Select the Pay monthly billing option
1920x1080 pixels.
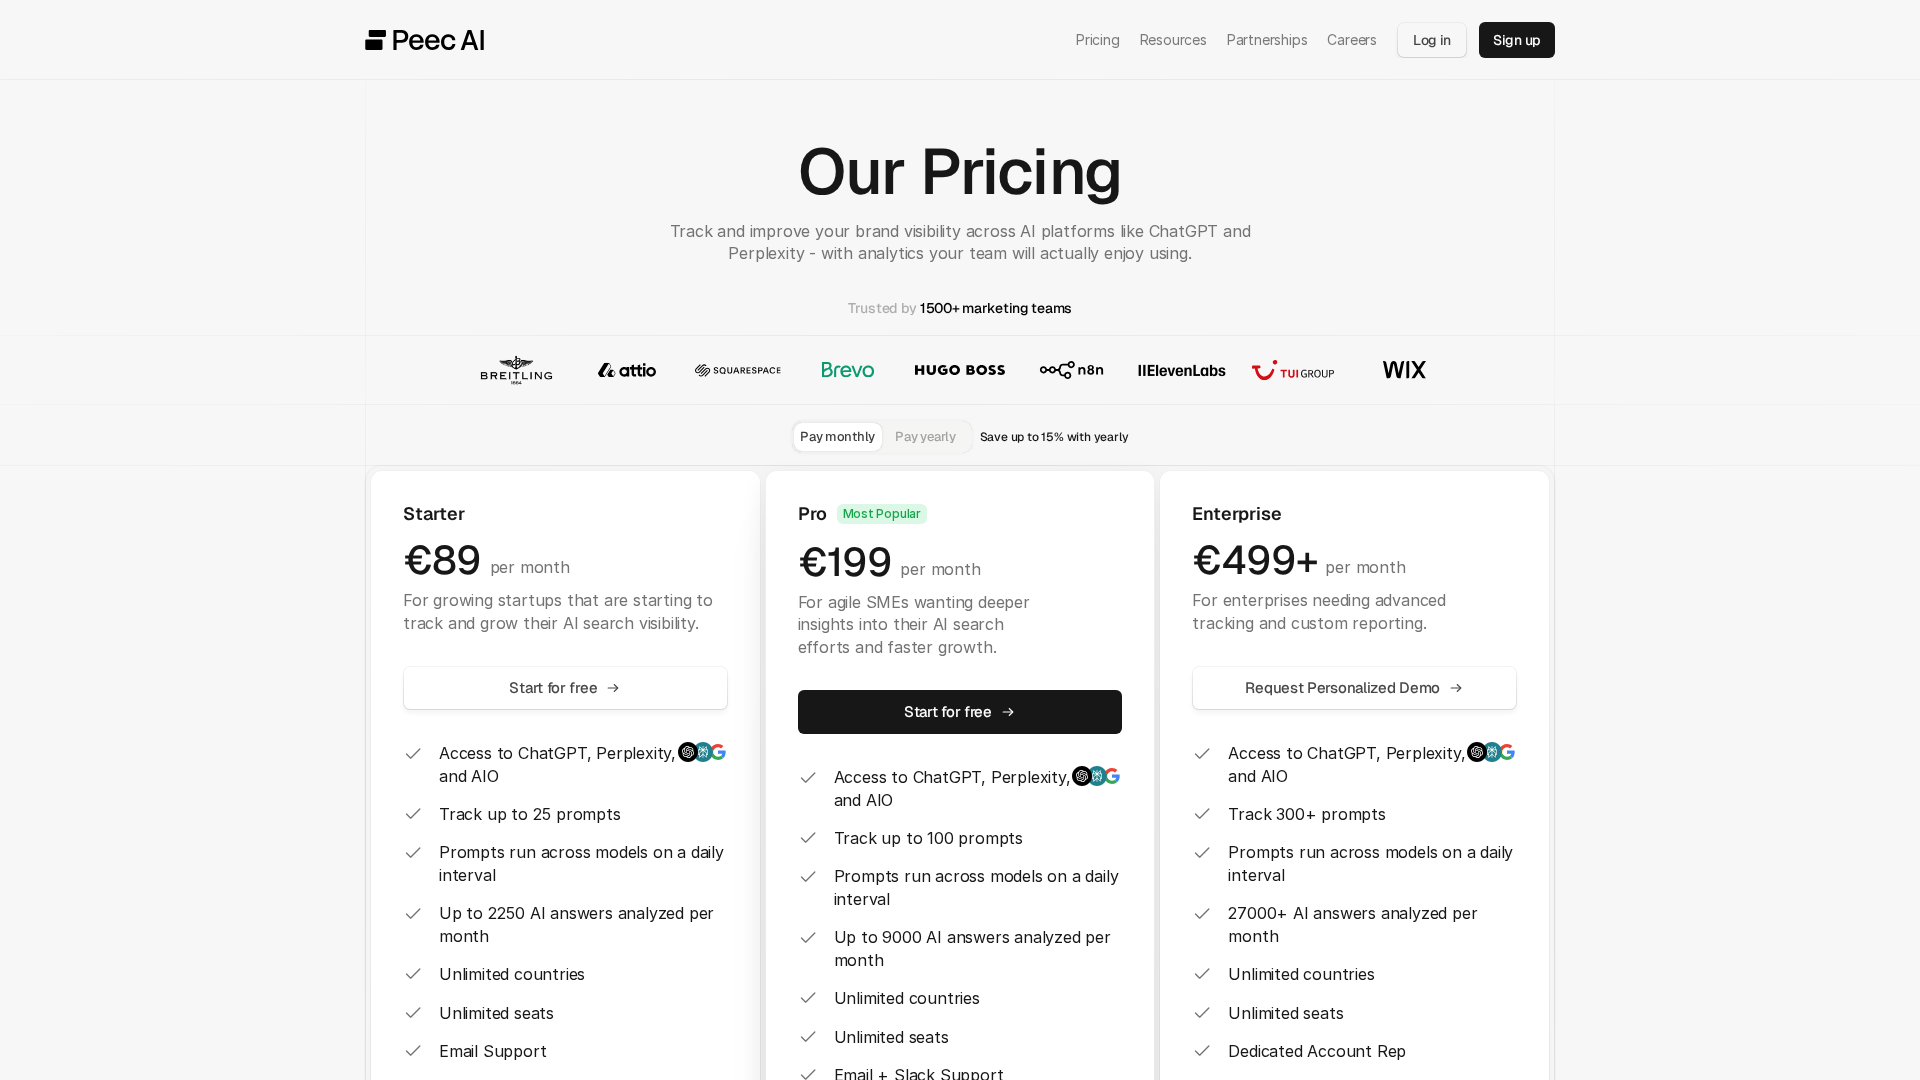point(837,437)
